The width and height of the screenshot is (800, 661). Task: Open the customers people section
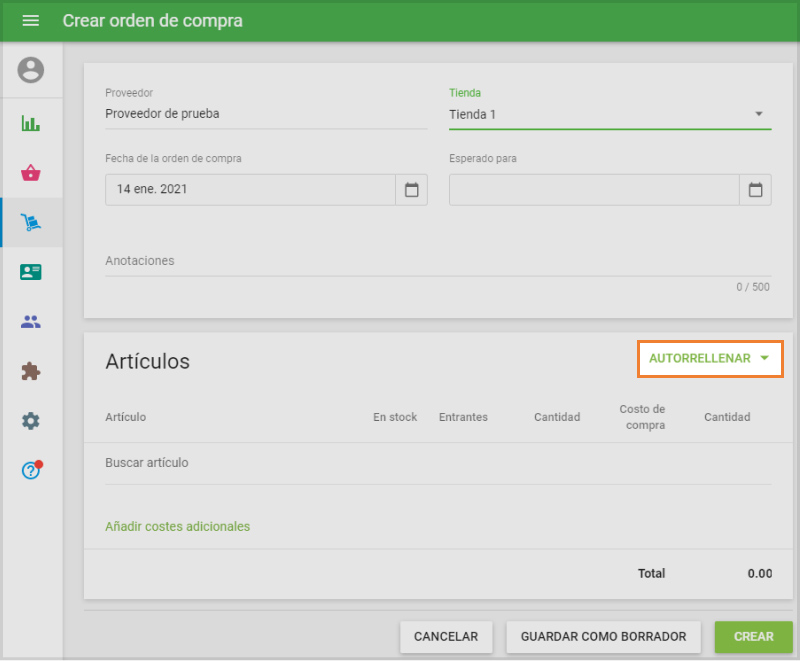click(x=31, y=322)
